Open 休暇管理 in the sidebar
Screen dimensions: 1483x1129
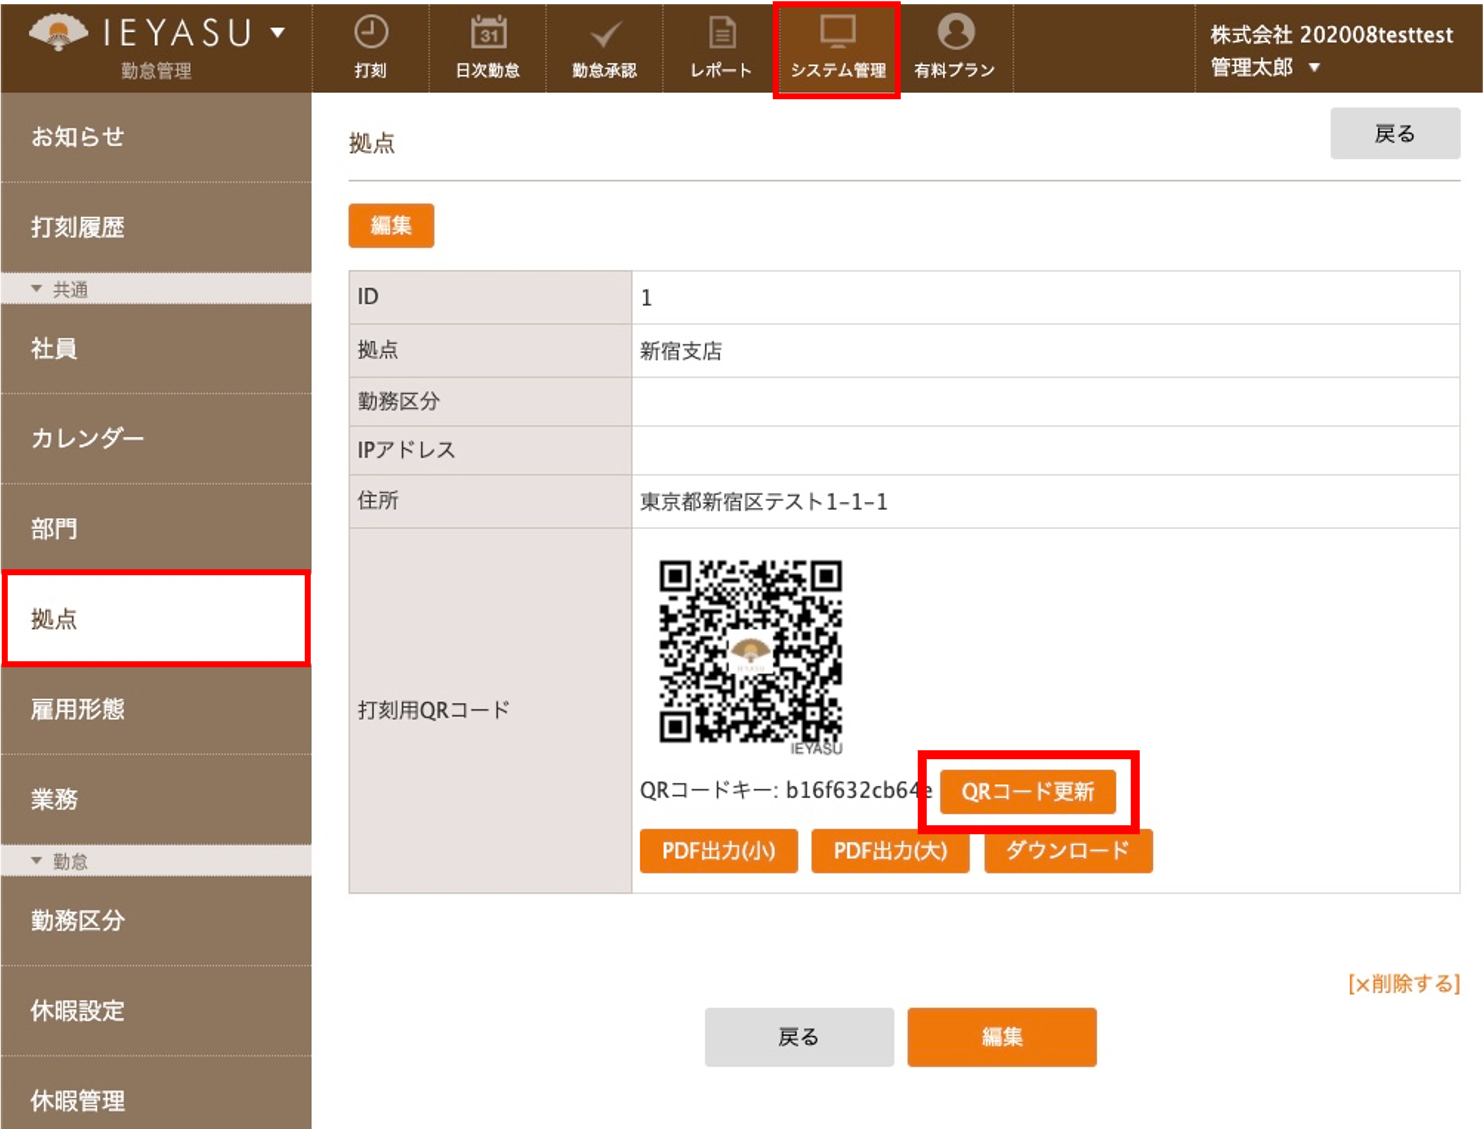point(156,1095)
